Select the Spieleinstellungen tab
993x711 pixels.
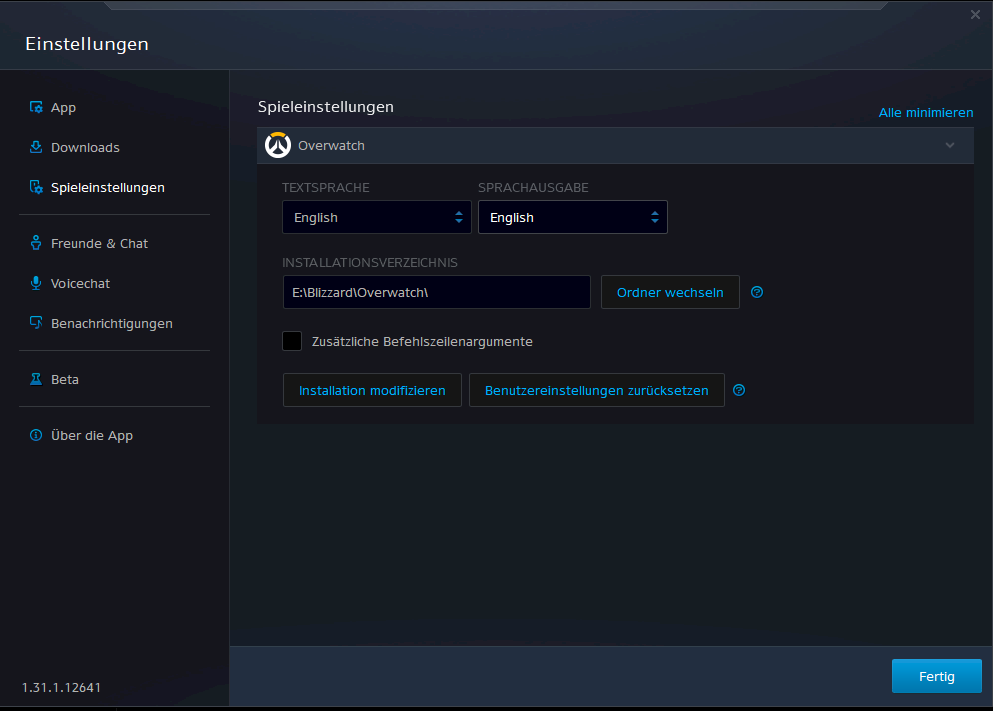[108, 187]
